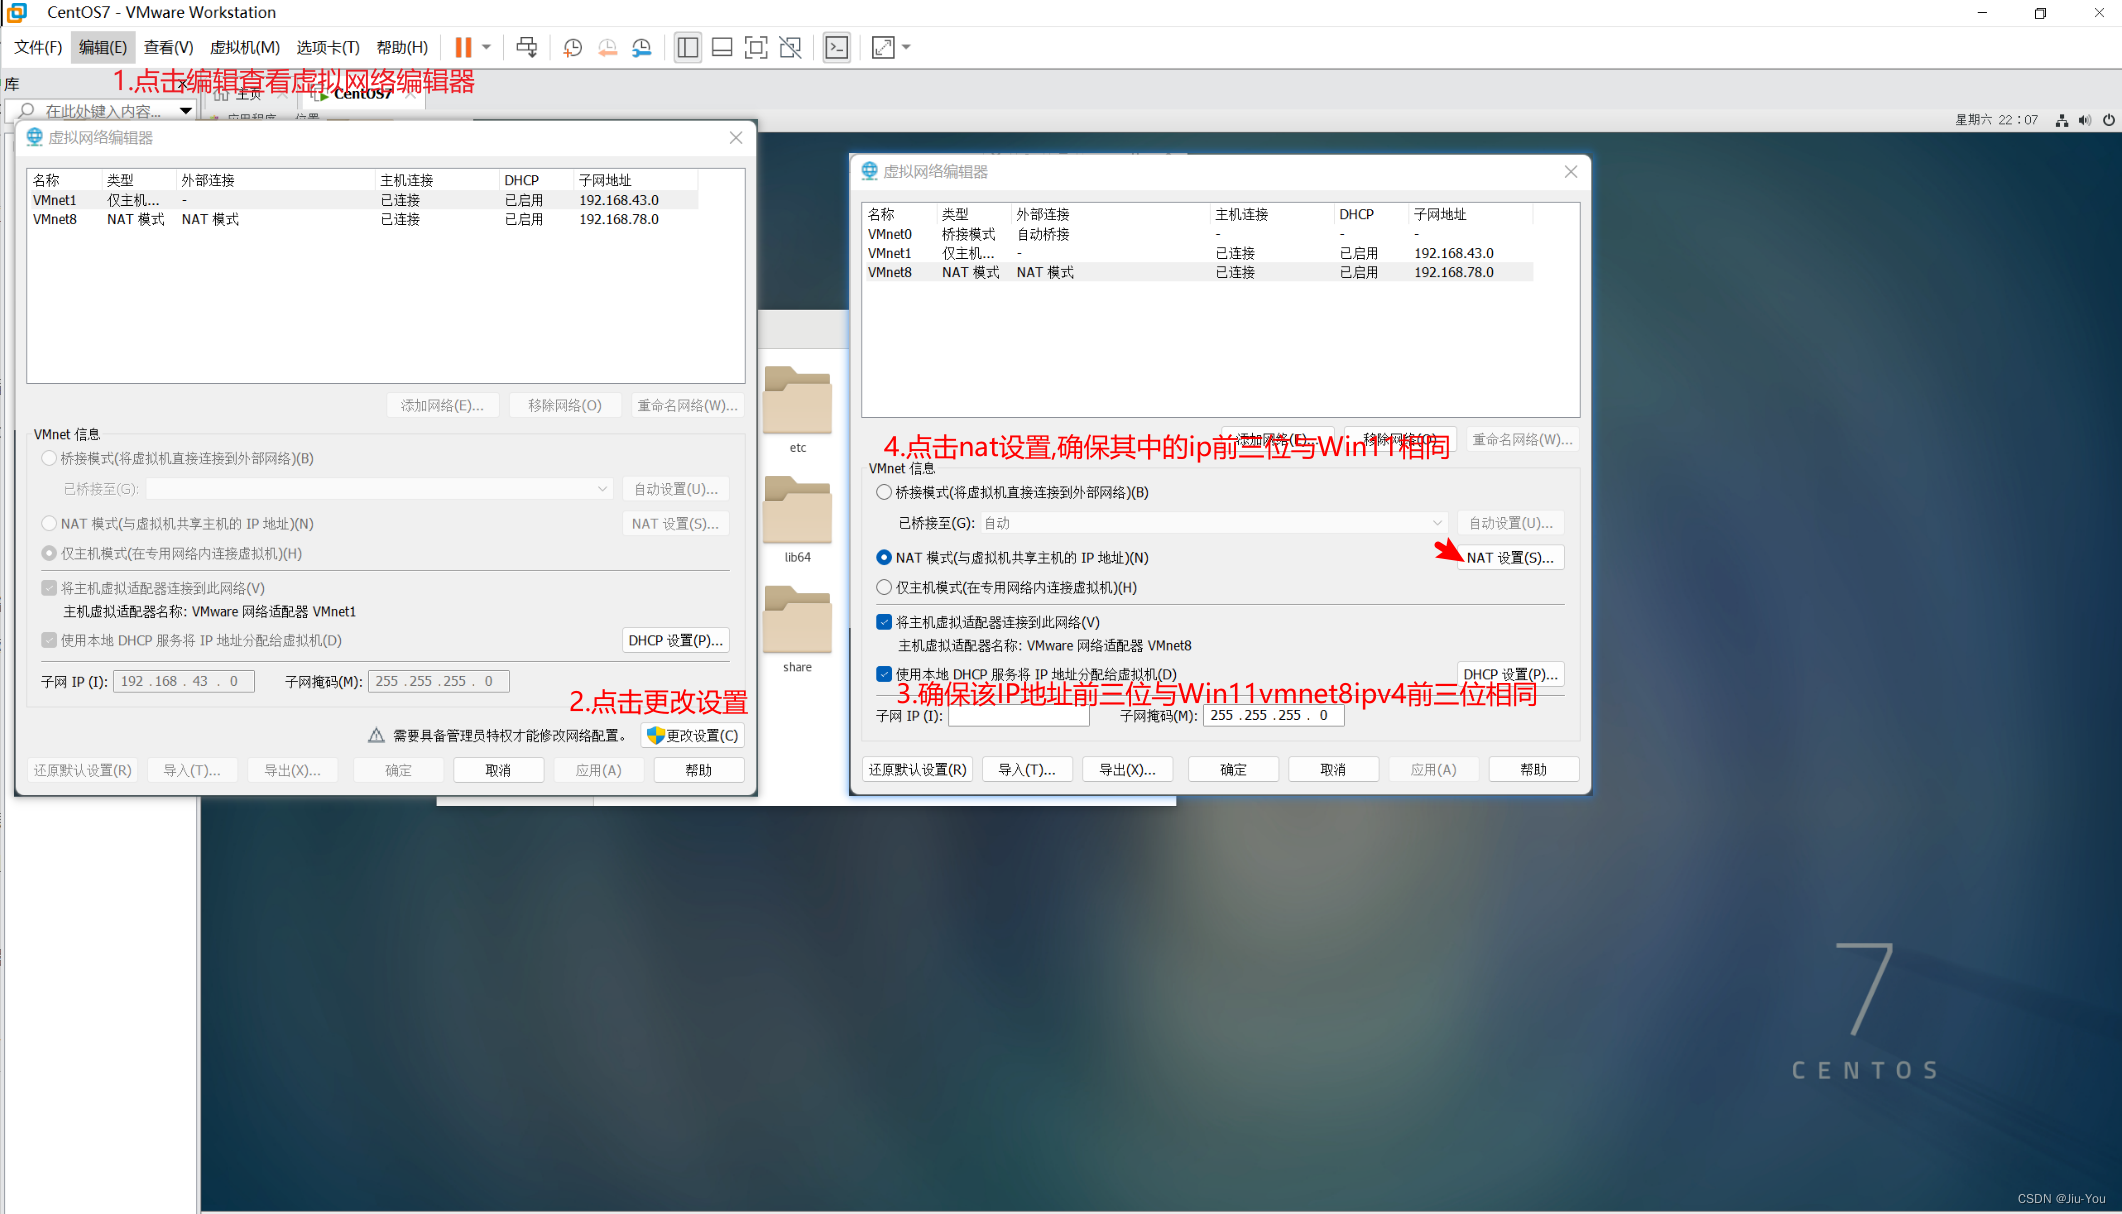Click the thumbnail bar layout icon
Image resolution: width=2122 pixels, height=1214 pixels.
(722, 47)
